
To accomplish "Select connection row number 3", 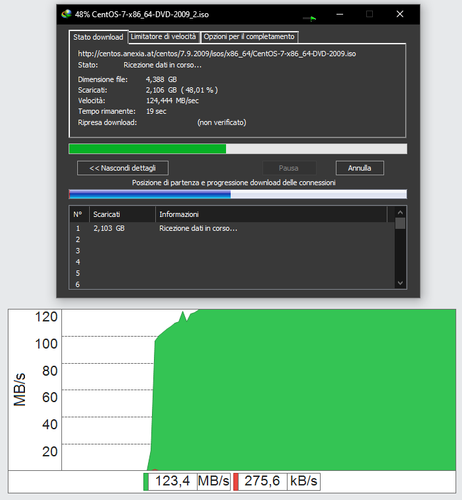I will [232, 251].
